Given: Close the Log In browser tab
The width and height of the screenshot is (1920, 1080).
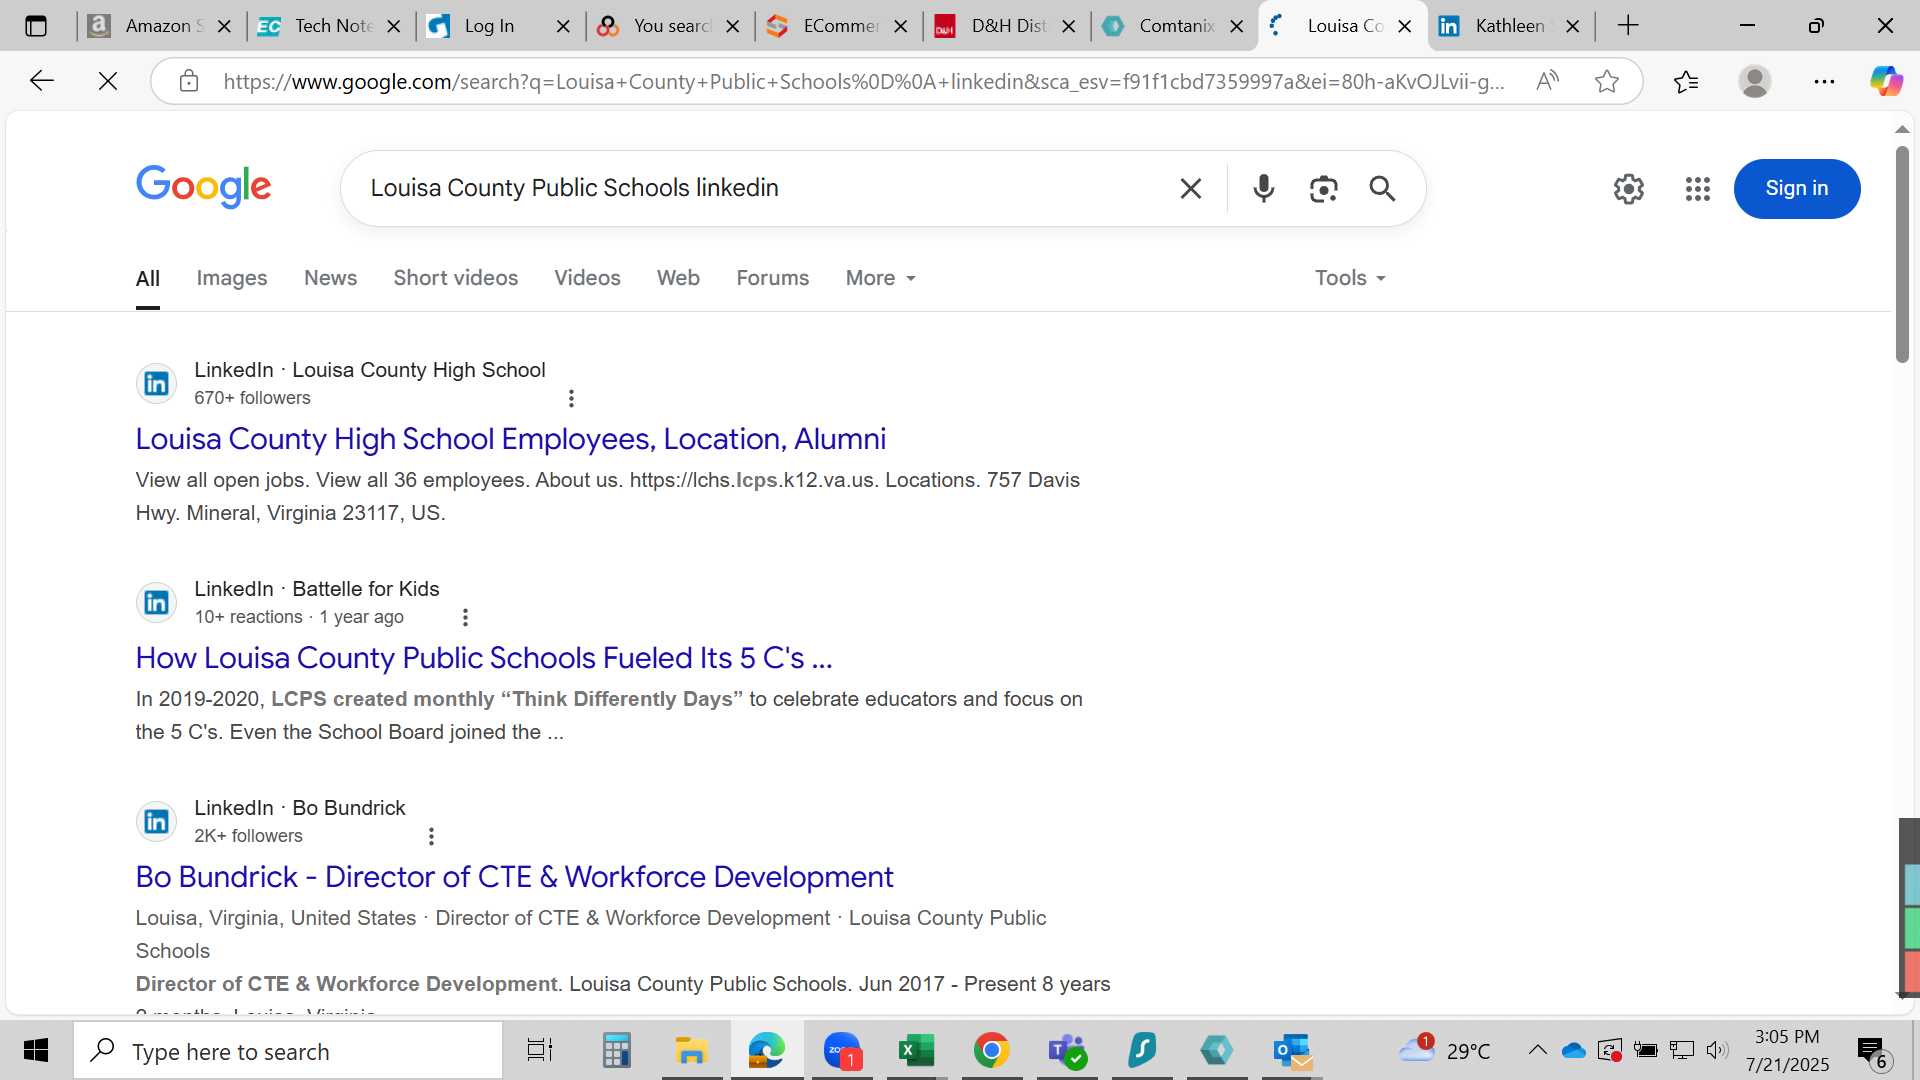Looking at the screenshot, I should pyautogui.click(x=563, y=26).
